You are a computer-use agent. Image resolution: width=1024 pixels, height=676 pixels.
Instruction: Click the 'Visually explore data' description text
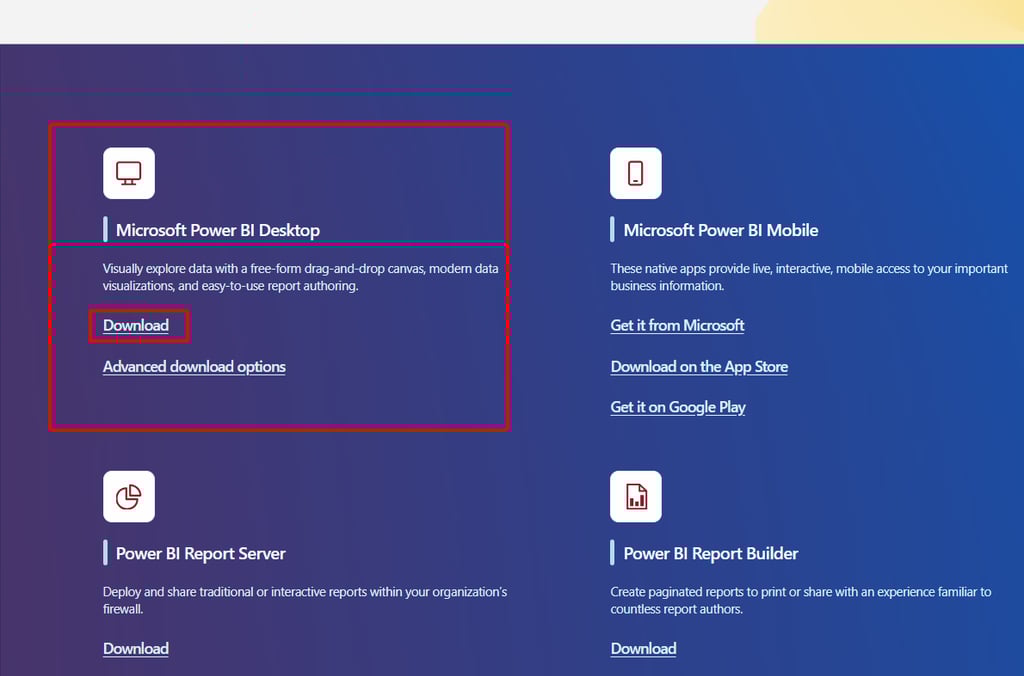[x=300, y=277]
